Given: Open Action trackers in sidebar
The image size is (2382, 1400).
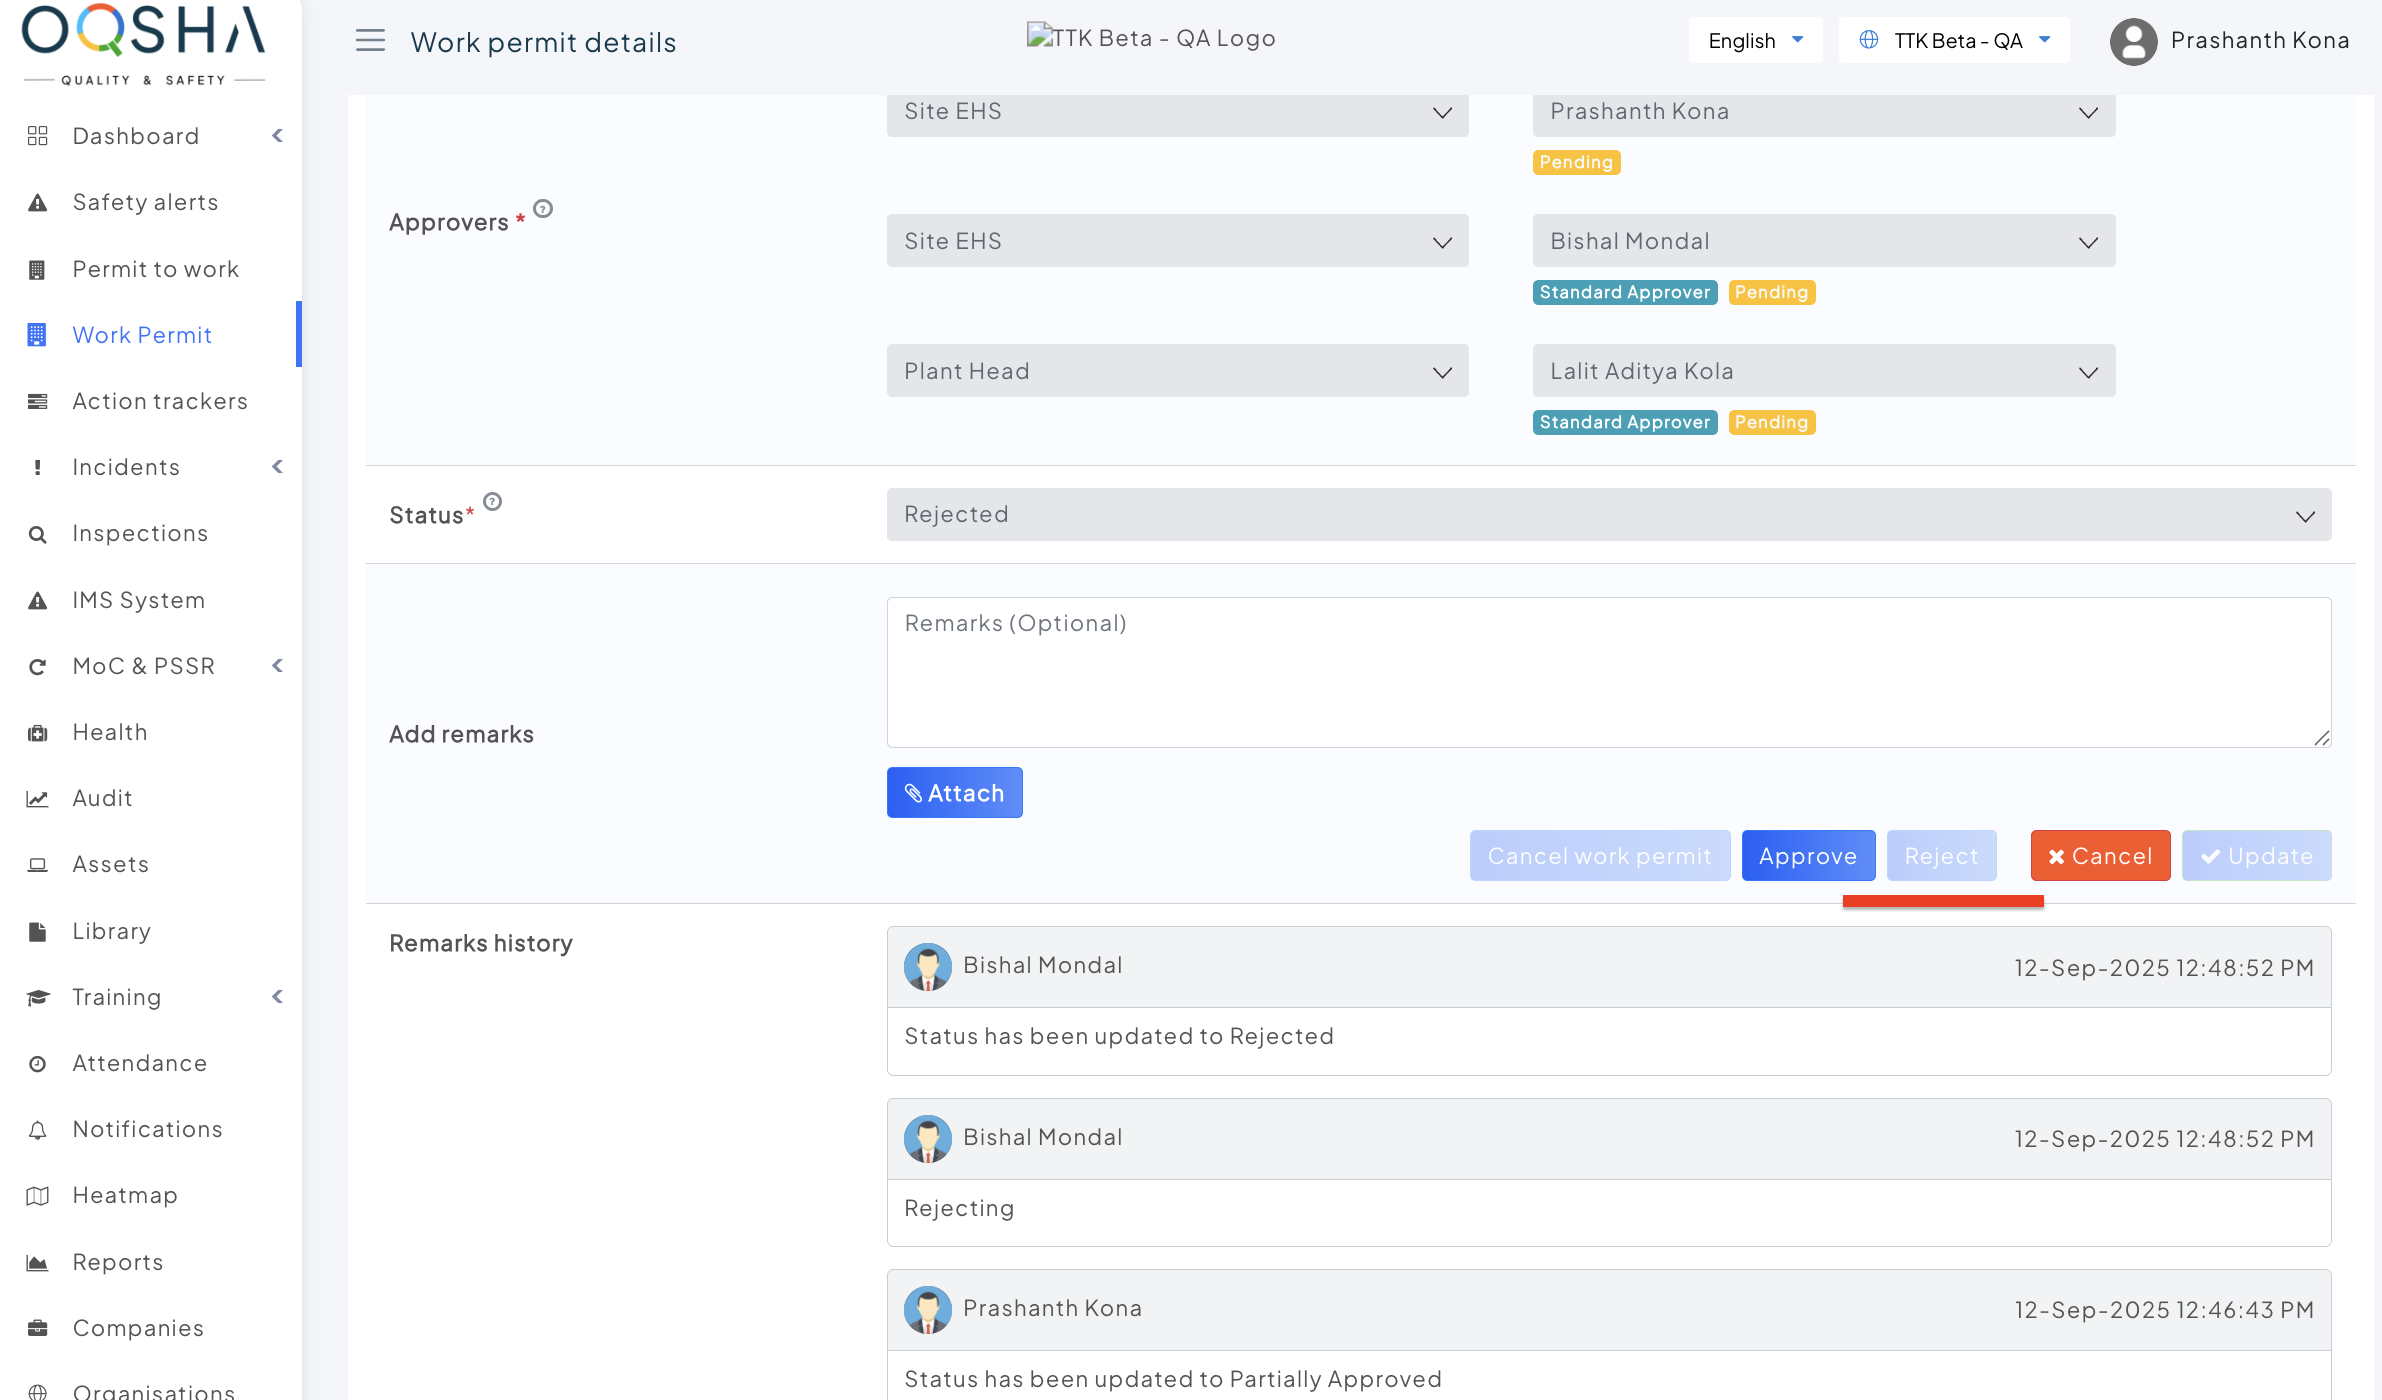Looking at the screenshot, I should tap(160, 401).
